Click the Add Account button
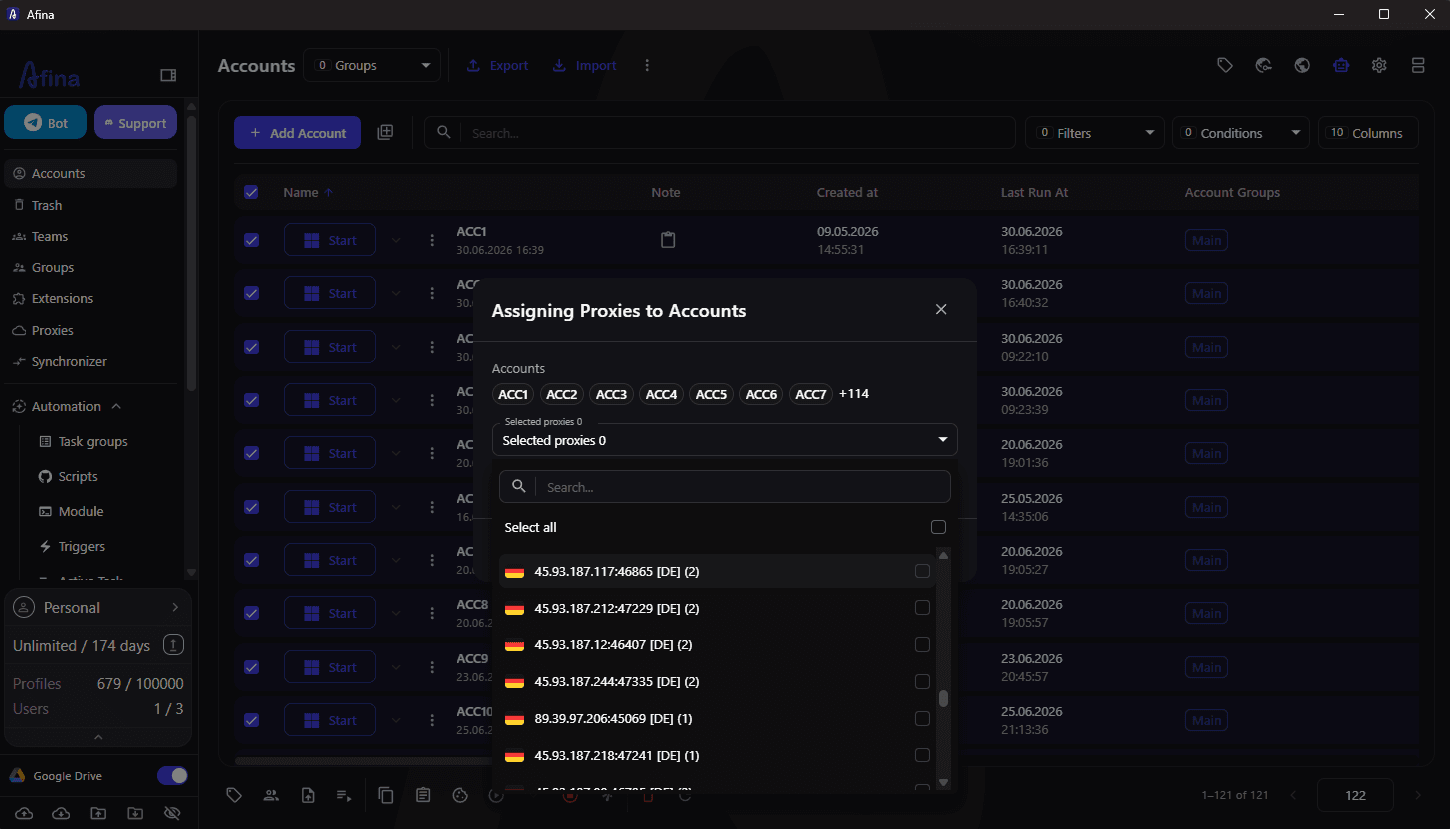This screenshot has width=1450, height=829. tap(297, 132)
